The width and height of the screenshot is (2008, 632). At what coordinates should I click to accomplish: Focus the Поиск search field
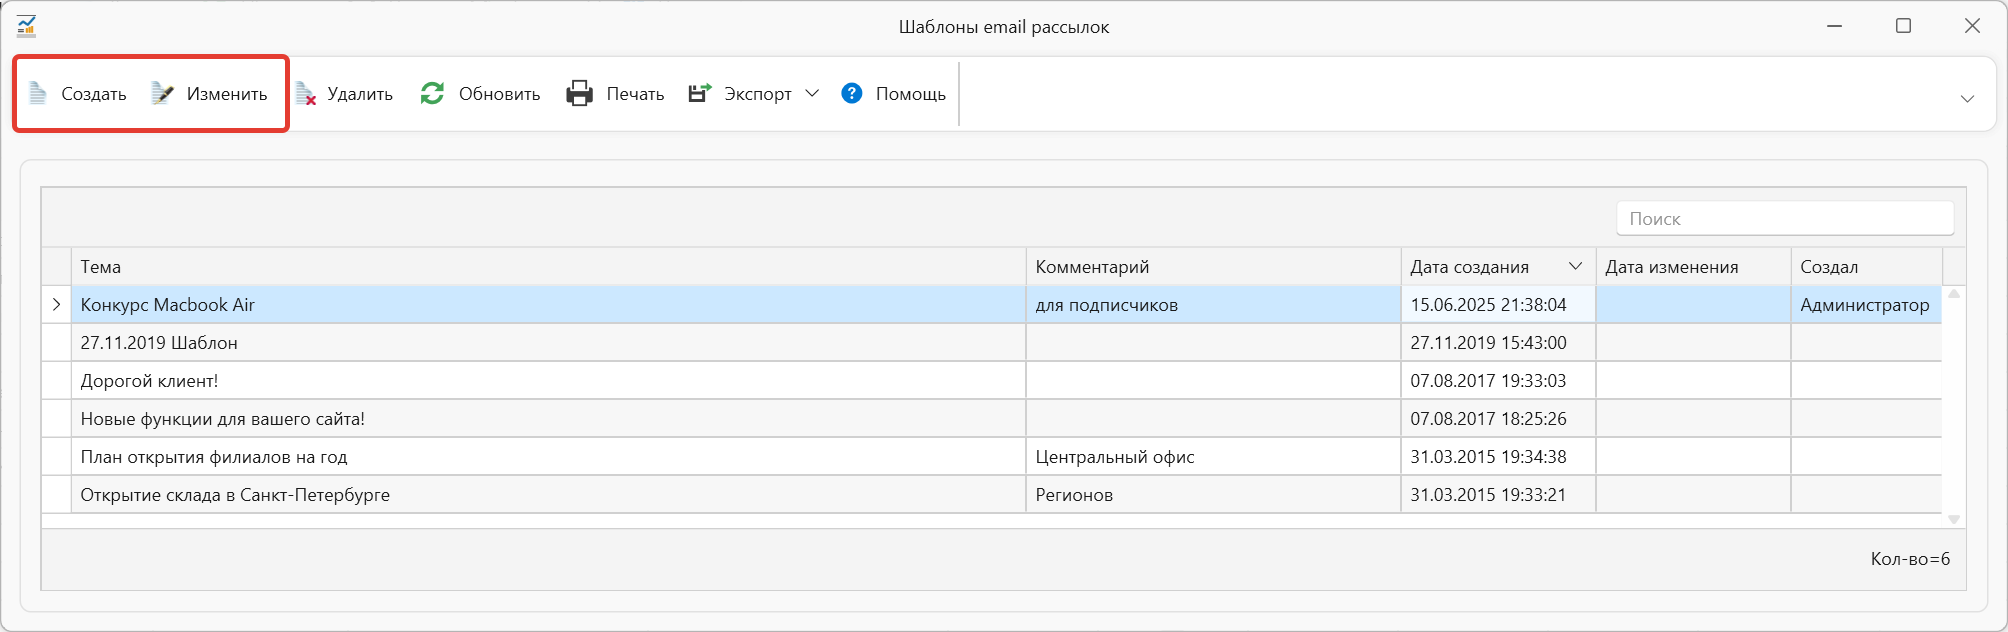[1785, 218]
